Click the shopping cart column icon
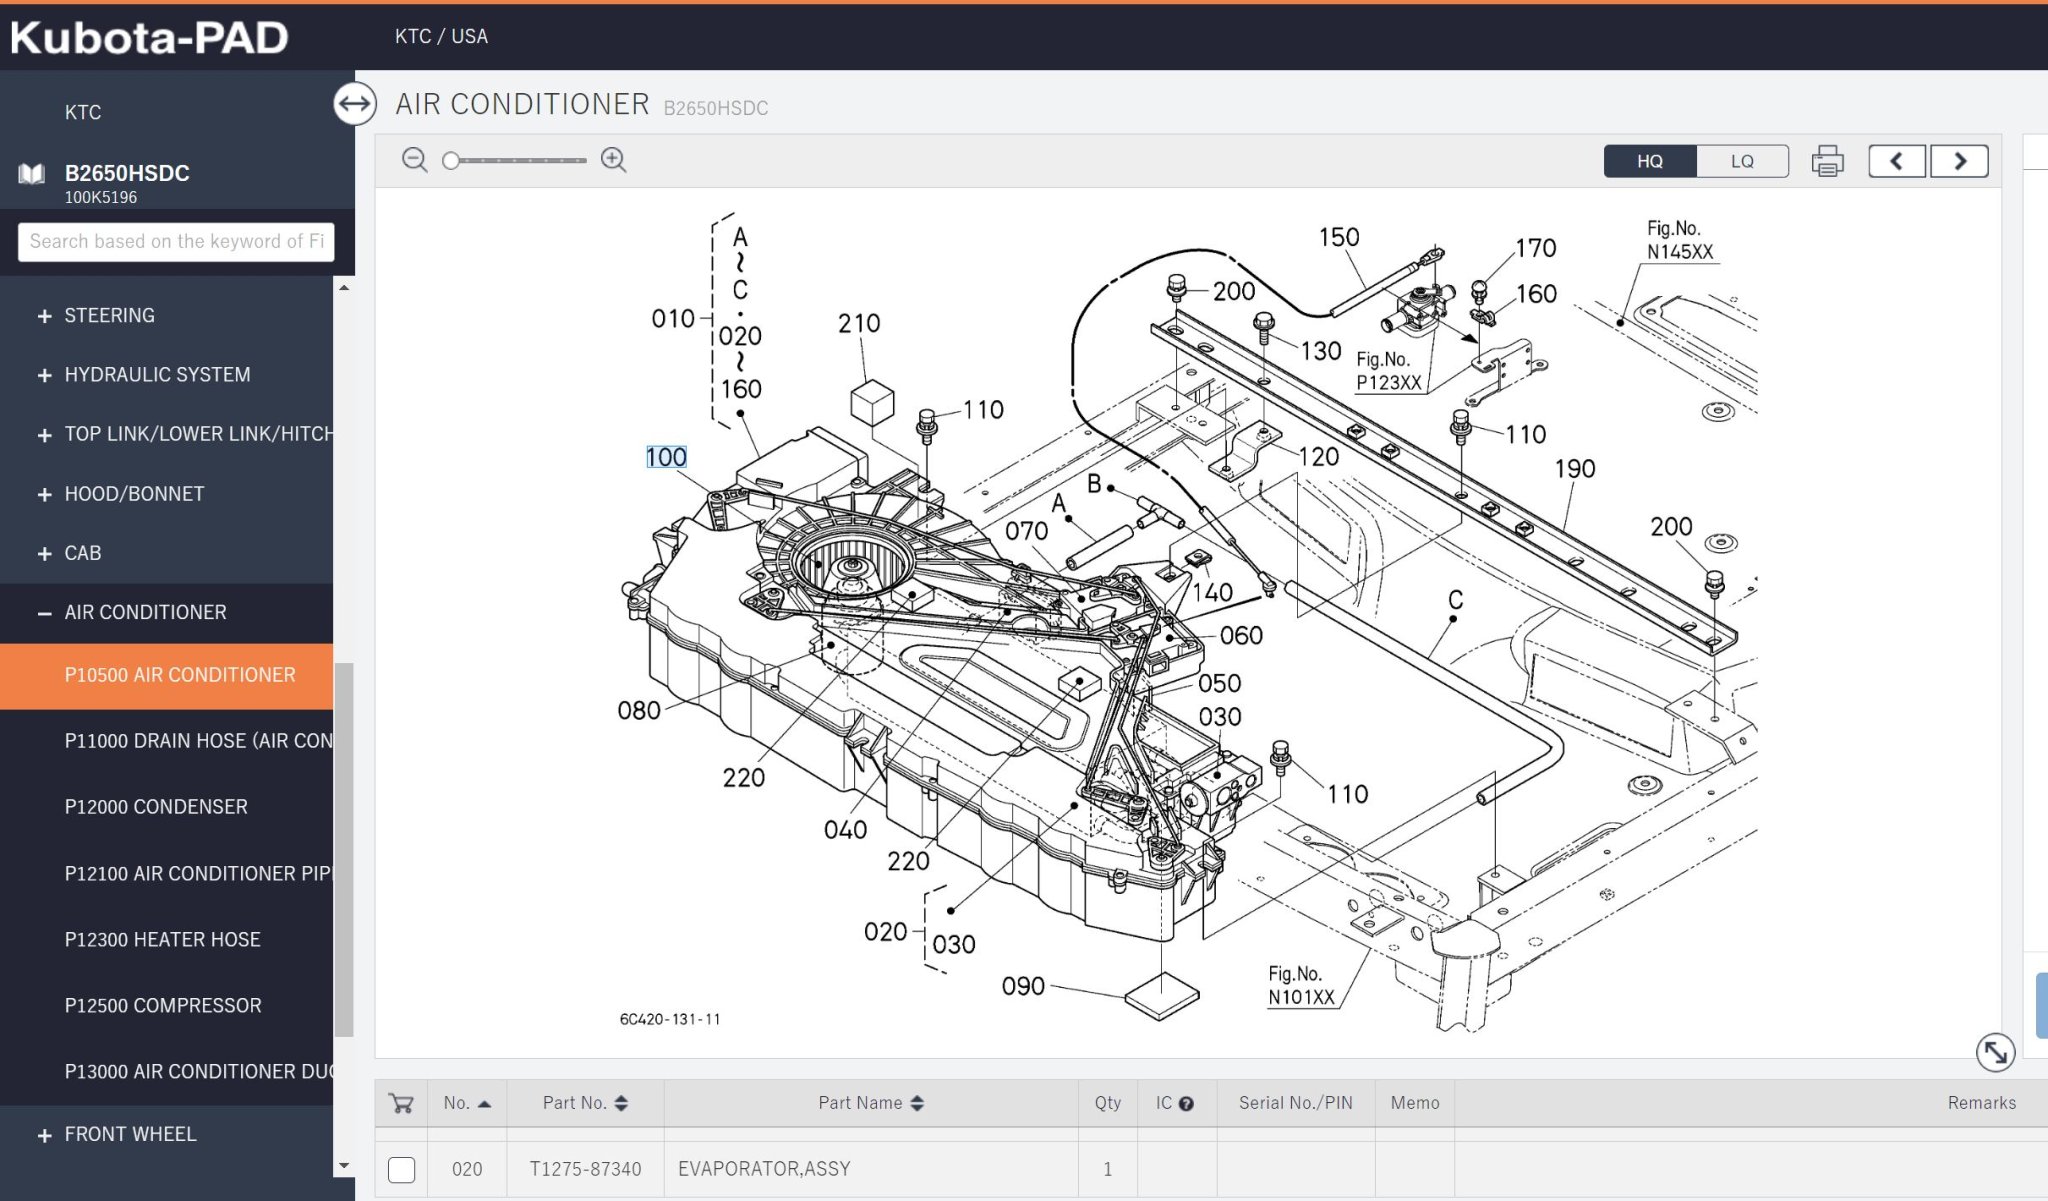2048x1201 pixels. coord(401,1103)
